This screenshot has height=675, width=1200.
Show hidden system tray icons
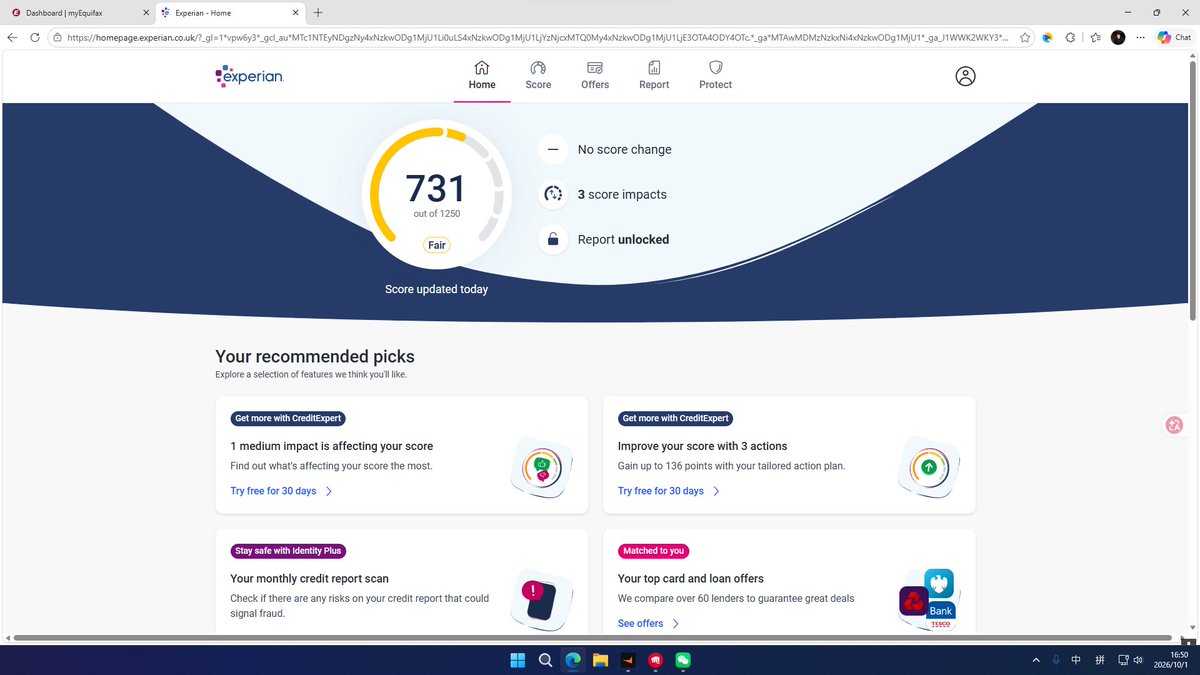click(x=1035, y=660)
